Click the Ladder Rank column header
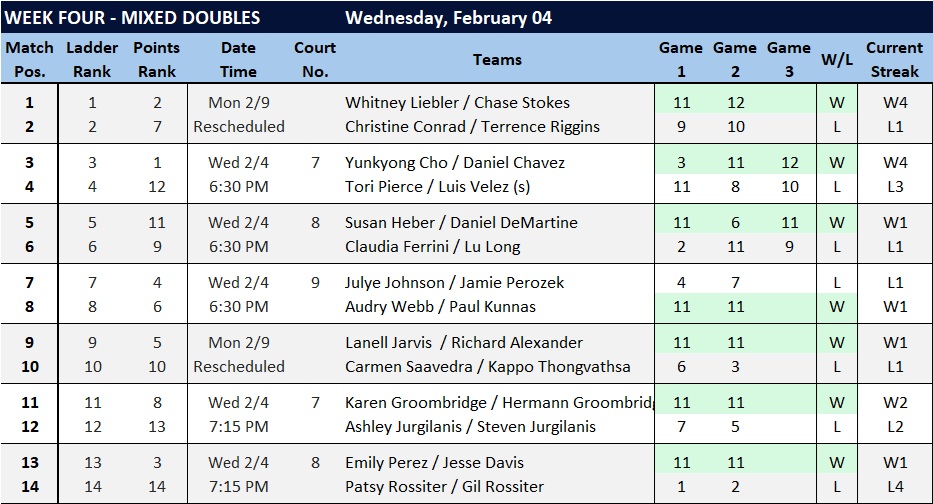This screenshot has height=504, width=933. (92, 60)
